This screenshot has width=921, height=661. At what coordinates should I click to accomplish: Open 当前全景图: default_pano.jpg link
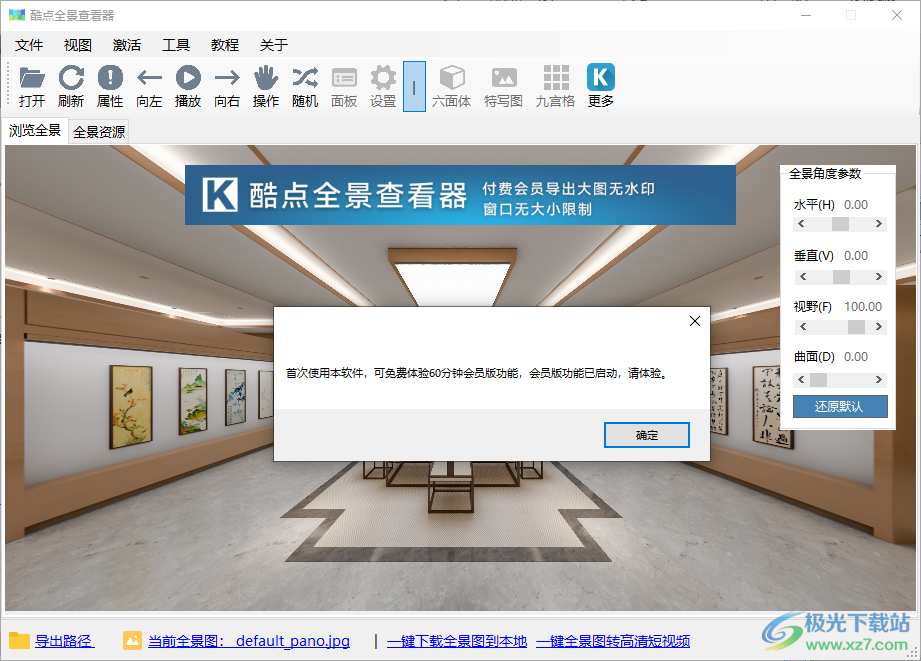pos(249,640)
